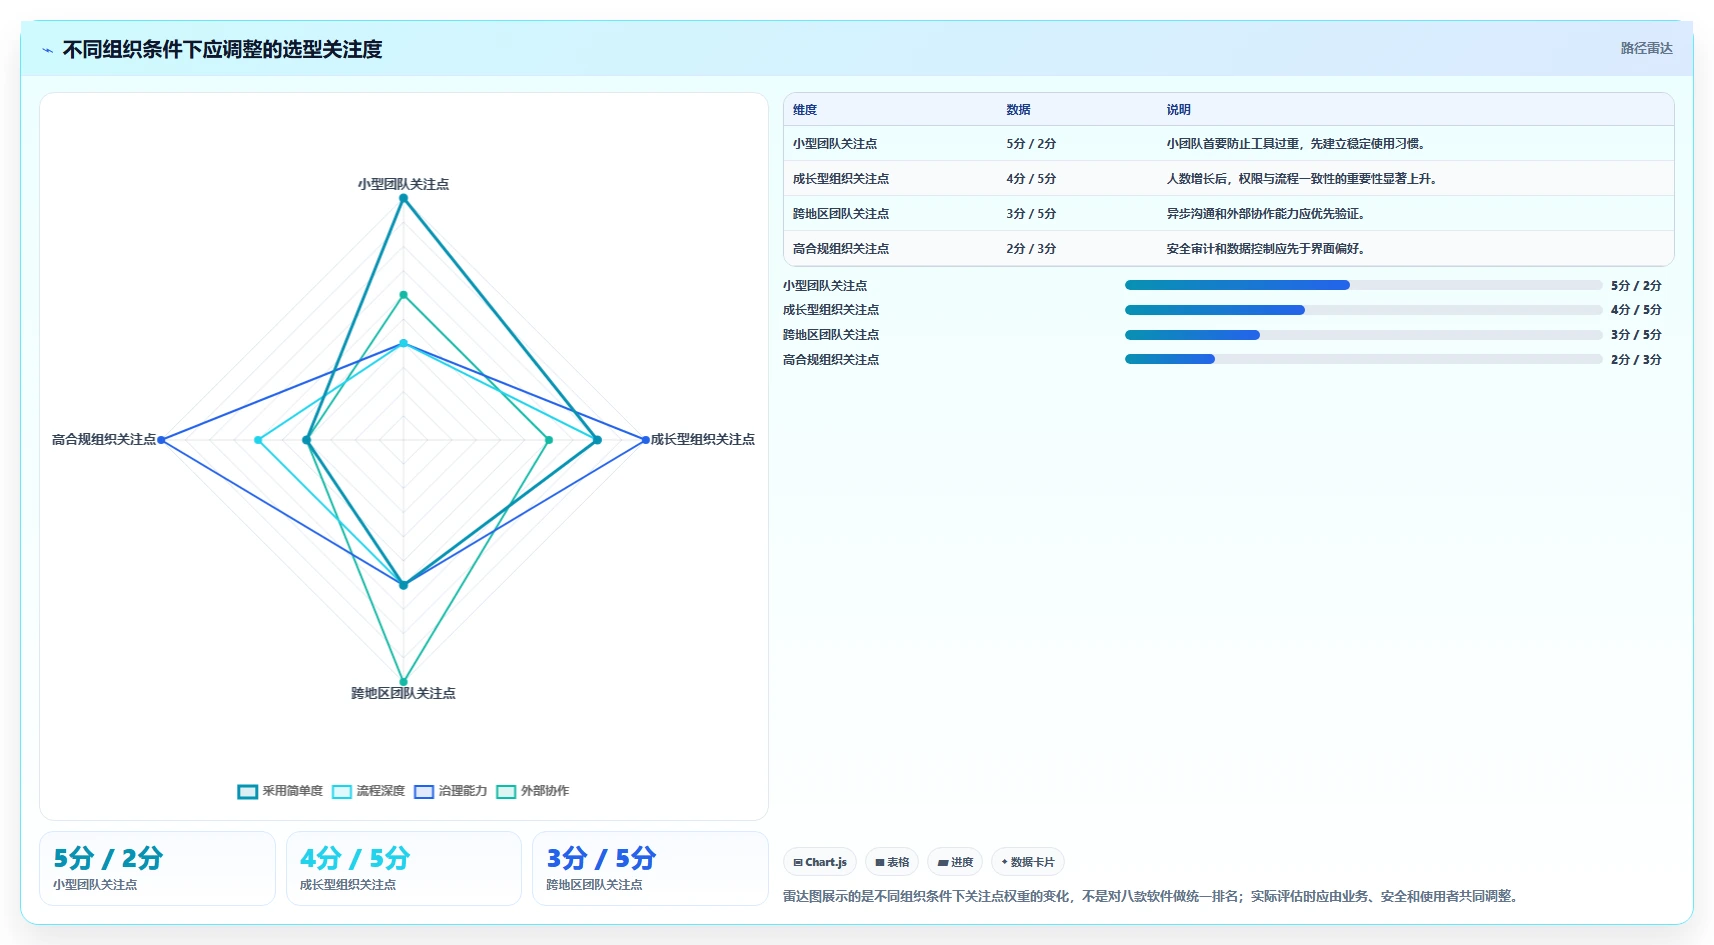Toggle the 流程深度 legend swatch
Image resolution: width=1714 pixels, height=945 pixels.
342,791
